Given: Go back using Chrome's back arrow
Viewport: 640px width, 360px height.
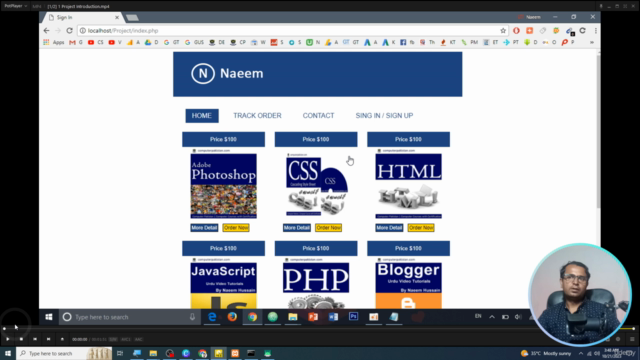Looking at the screenshot, I should 46,31.
